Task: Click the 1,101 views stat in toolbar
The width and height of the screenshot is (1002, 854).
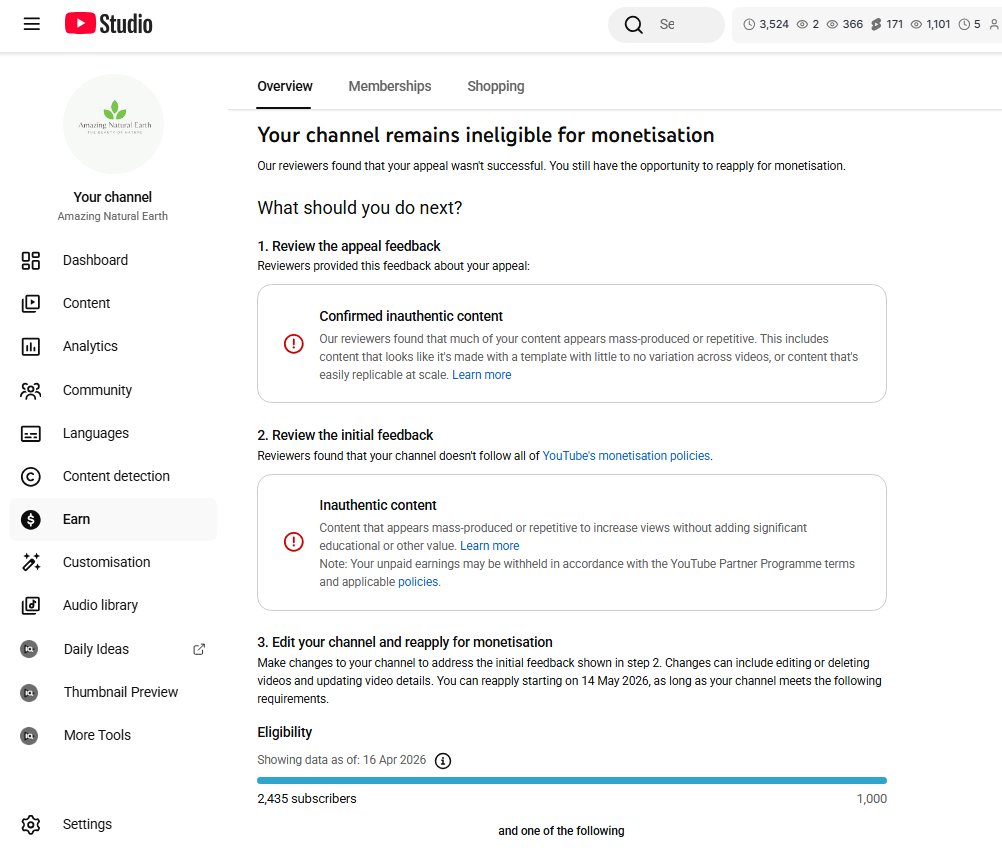Action: point(930,24)
